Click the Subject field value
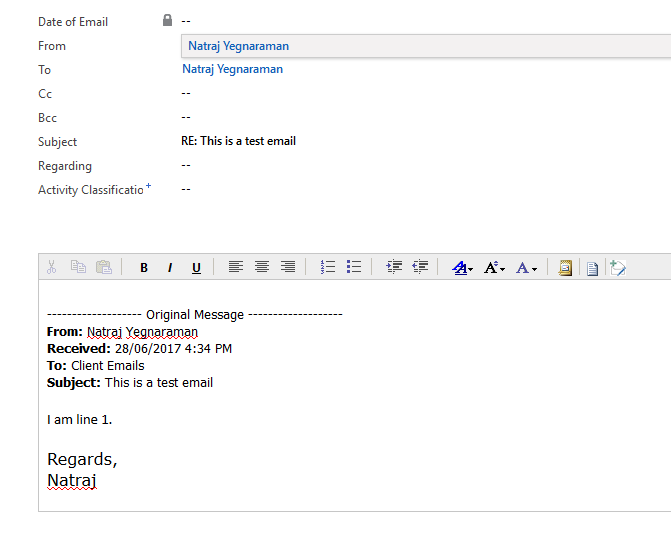 (x=238, y=141)
